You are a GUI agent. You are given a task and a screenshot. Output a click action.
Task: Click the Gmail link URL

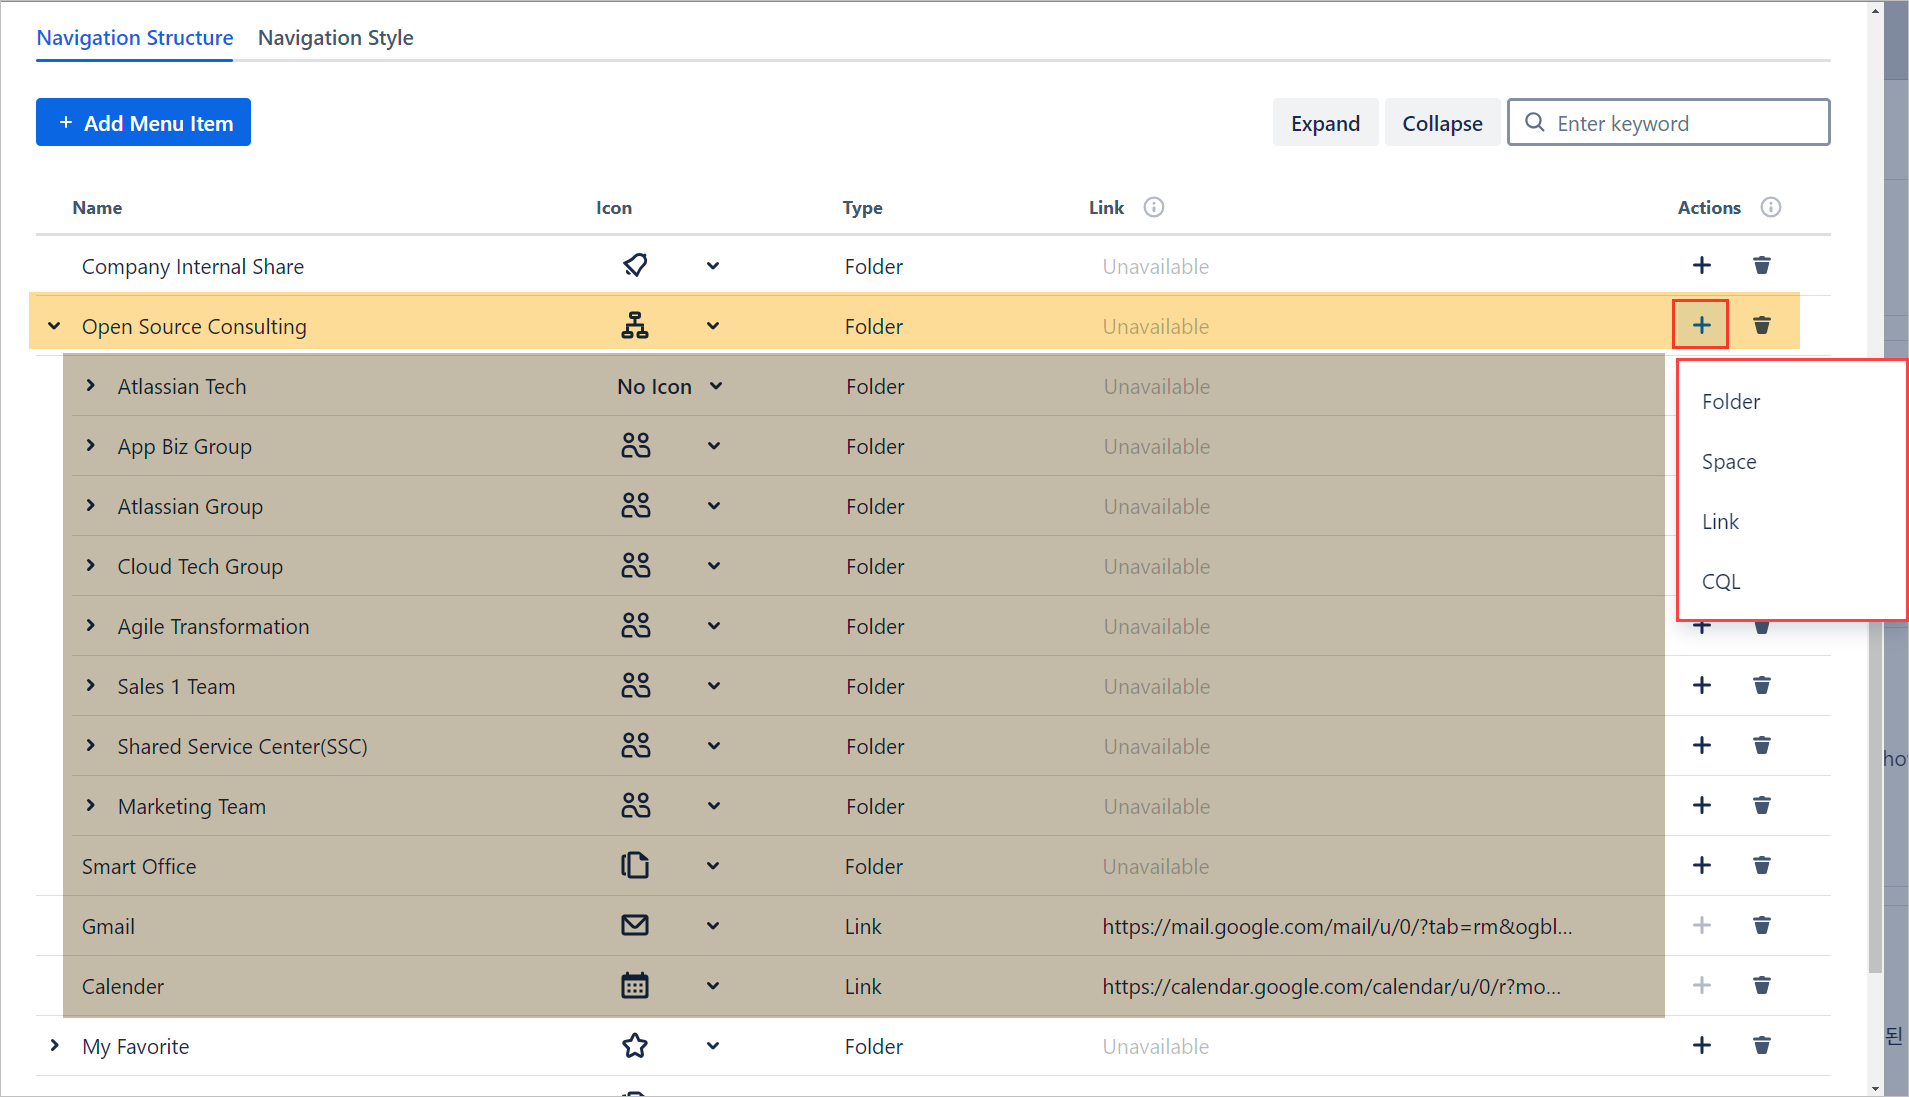(x=1337, y=926)
